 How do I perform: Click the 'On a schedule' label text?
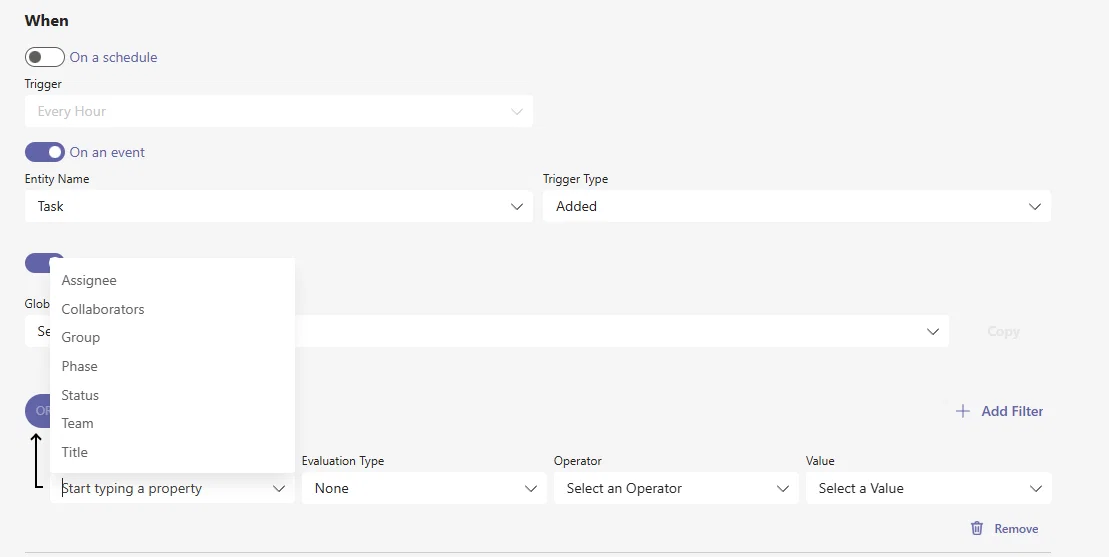[113, 57]
